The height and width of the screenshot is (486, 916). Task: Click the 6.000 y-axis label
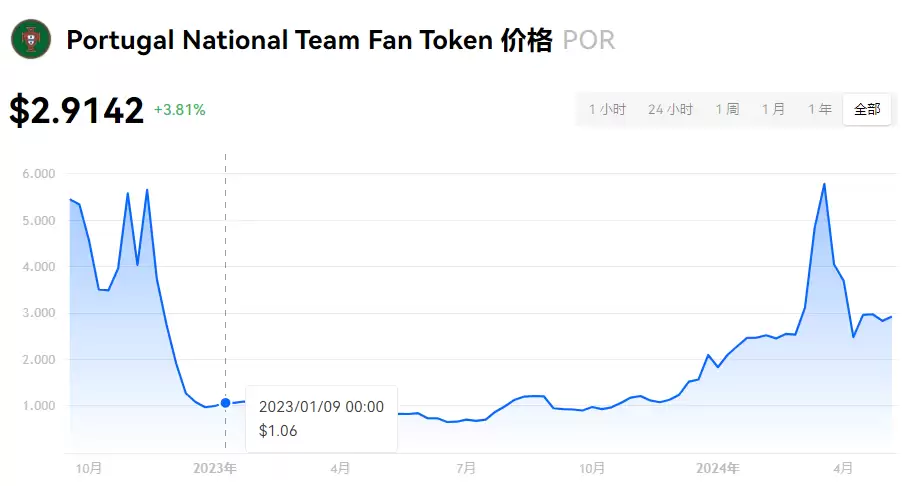coord(37,174)
